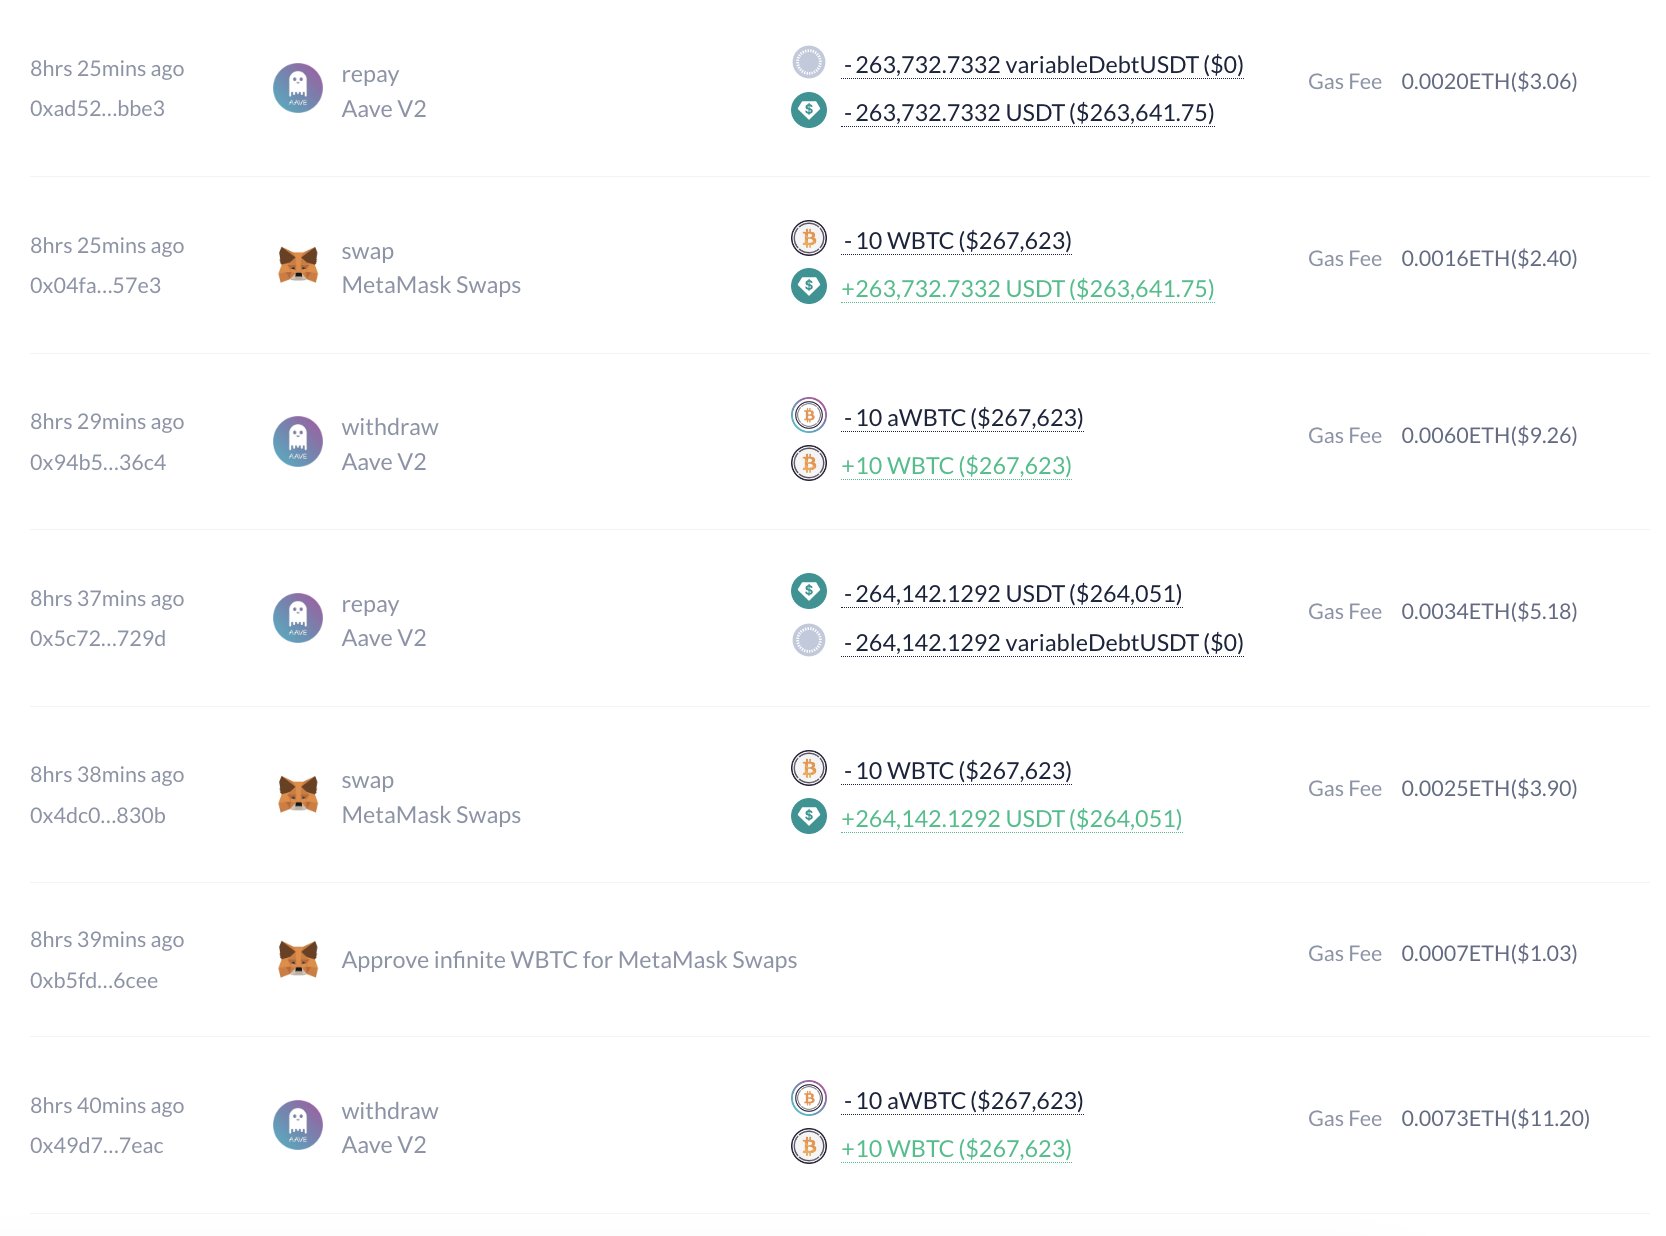Open transaction 0x94b5...36c4
The image size is (1666, 1236).
pyautogui.click(x=97, y=462)
